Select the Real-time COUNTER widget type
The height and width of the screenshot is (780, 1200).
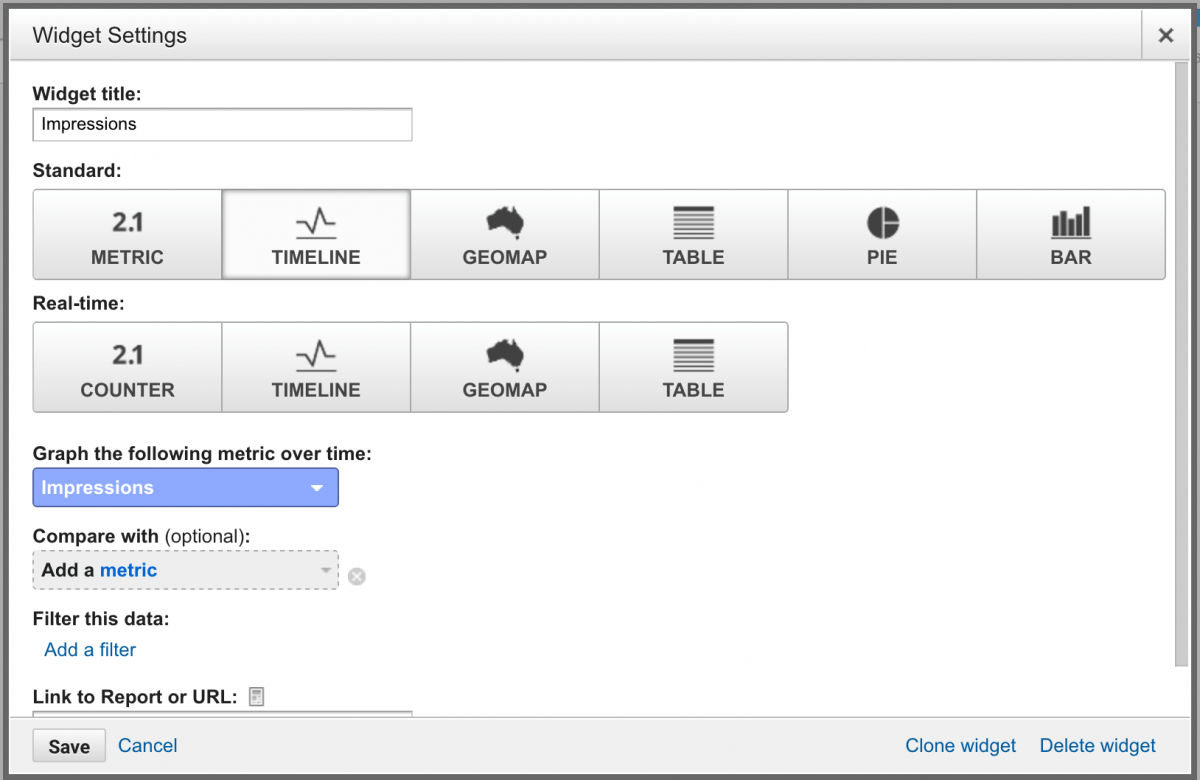[x=127, y=367]
